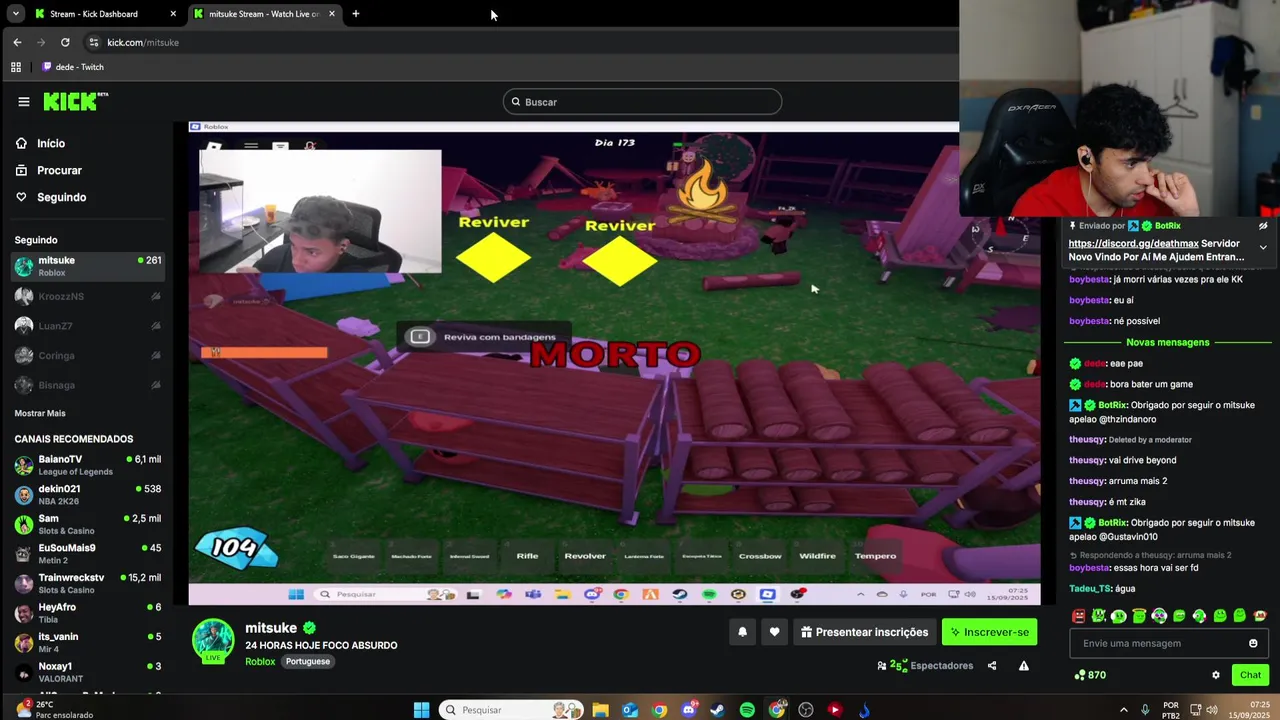Switch to mitsuke Stream browser tab
Viewport: 1280px width, 720px height.
(x=264, y=14)
